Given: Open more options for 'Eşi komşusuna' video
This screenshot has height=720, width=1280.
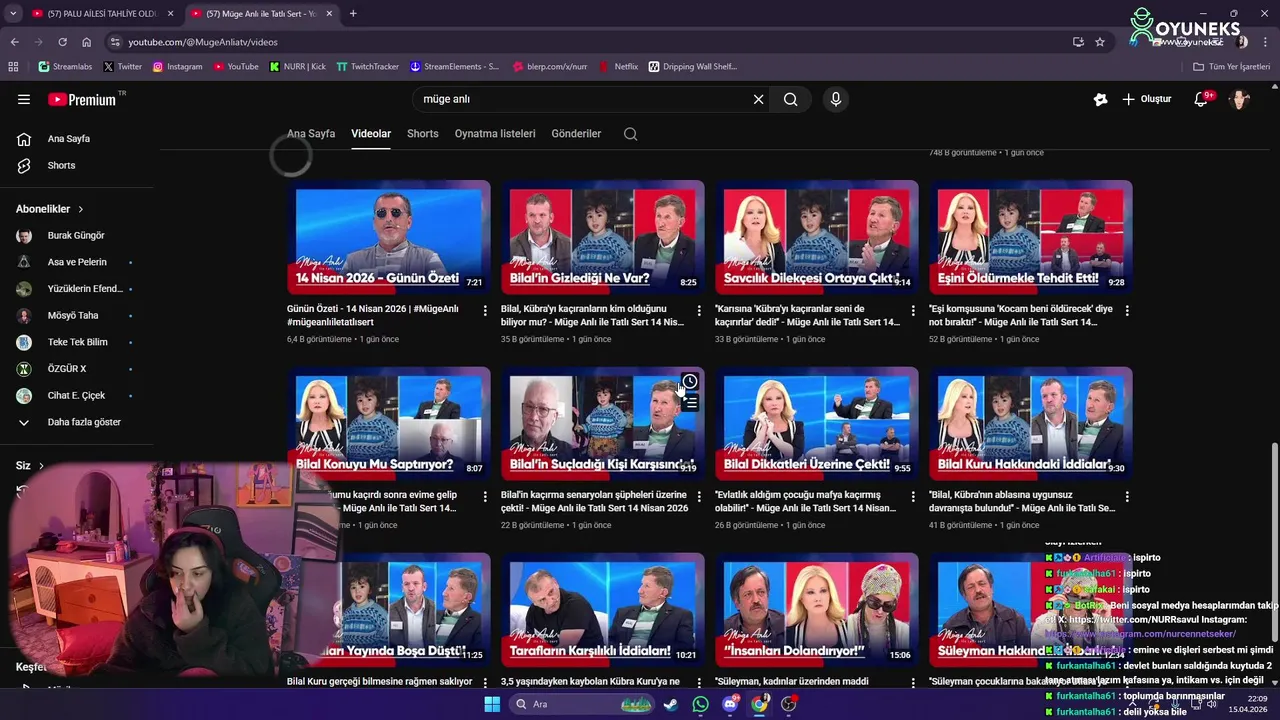Looking at the screenshot, I should tap(1127, 311).
